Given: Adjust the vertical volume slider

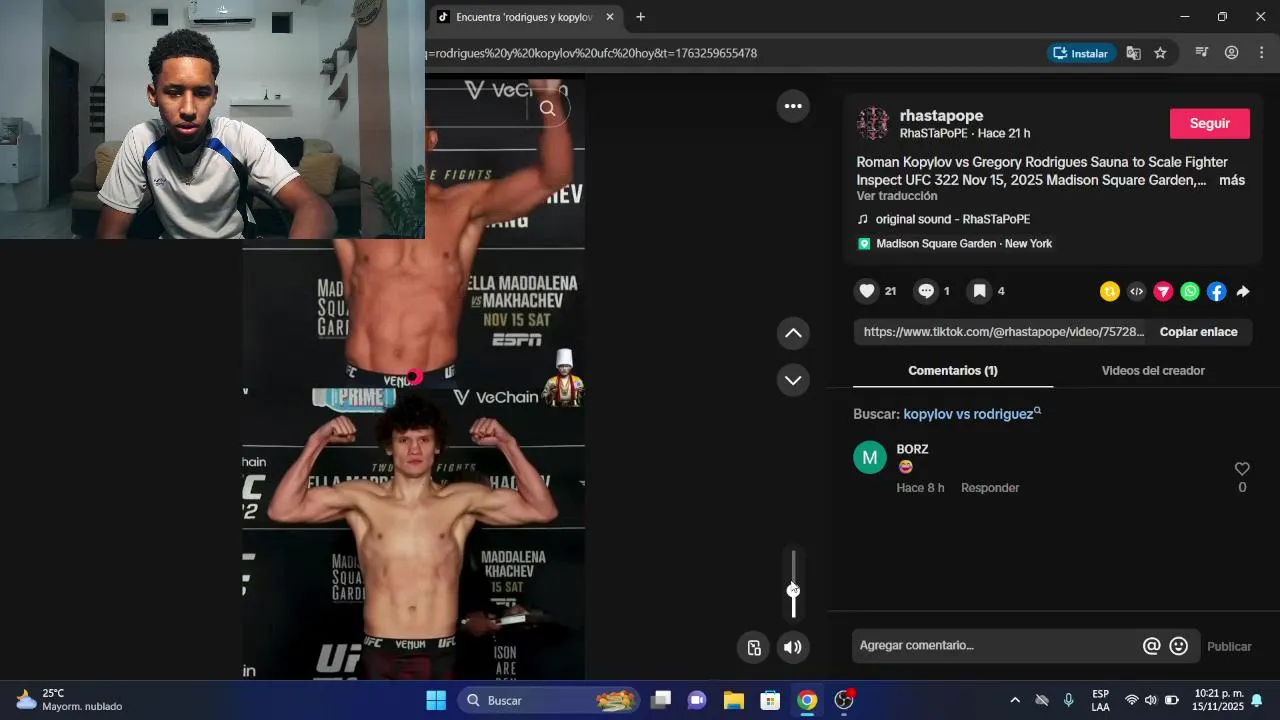Looking at the screenshot, I should pos(794,585).
